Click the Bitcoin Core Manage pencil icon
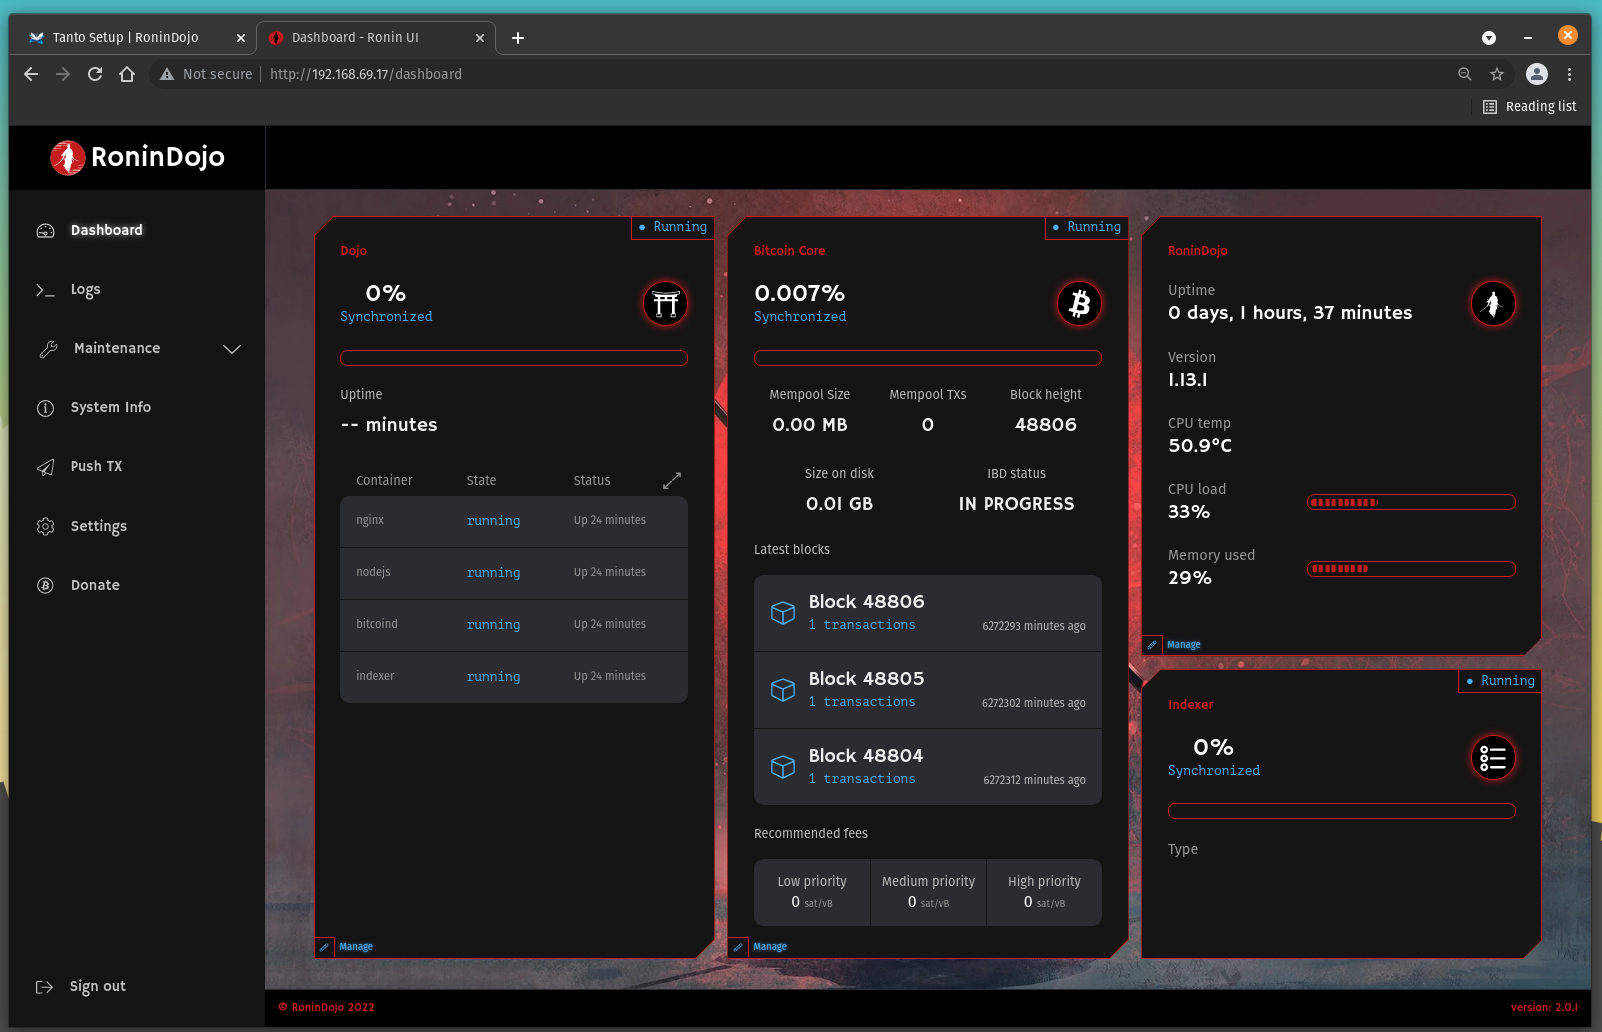The width and height of the screenshot is (1602, 1032). point(738,947)
